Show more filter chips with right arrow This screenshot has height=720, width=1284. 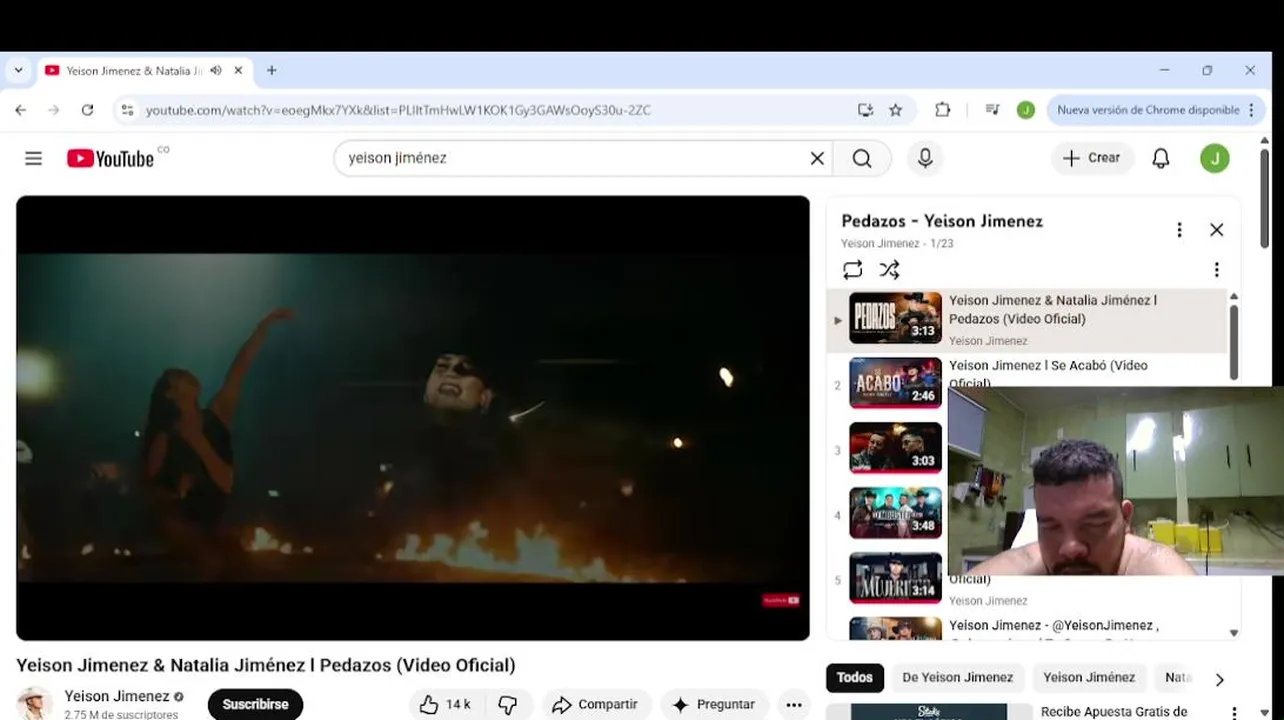pos(1219,679)
